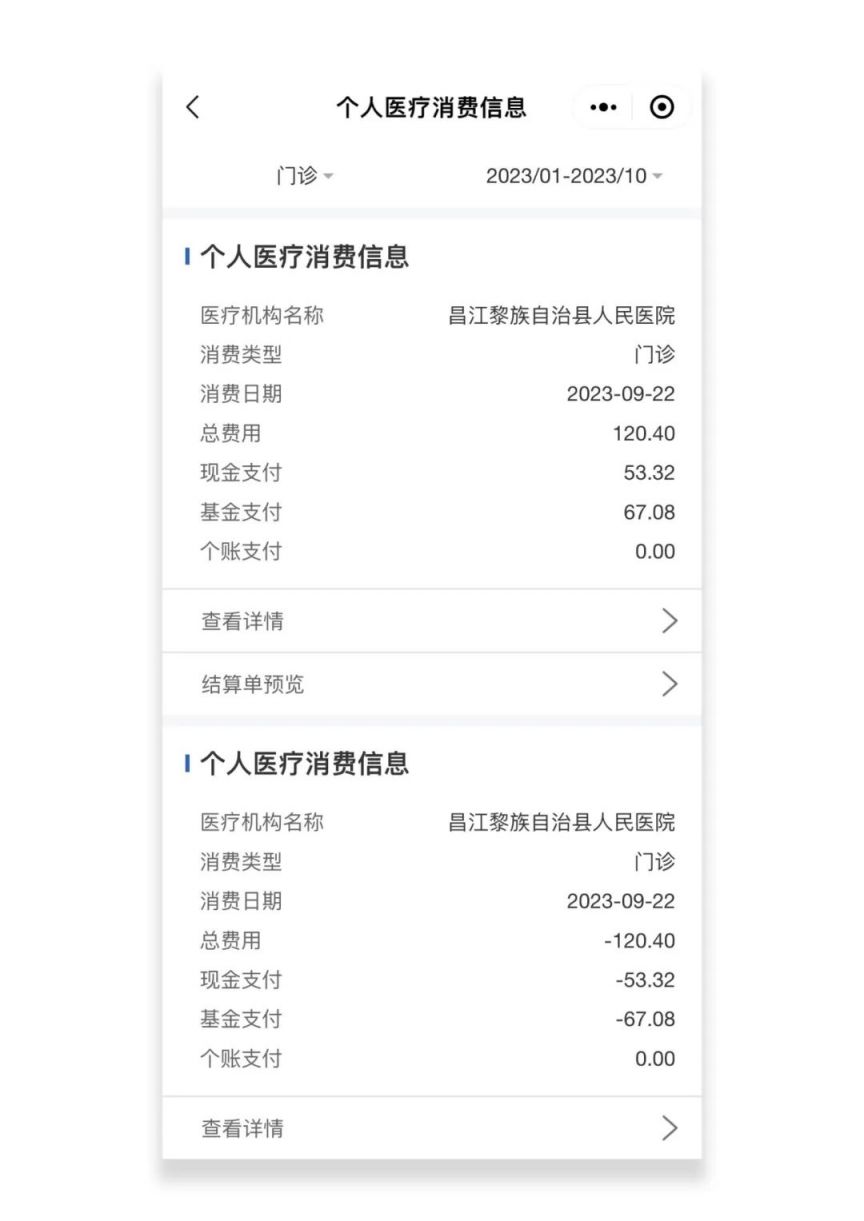Tap first record's hospital name 昌江黎族自治县人民医院

(x=561, y=316)
